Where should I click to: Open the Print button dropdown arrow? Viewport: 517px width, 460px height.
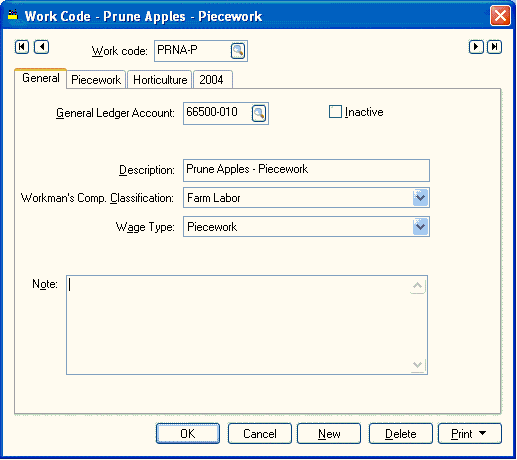482,433
